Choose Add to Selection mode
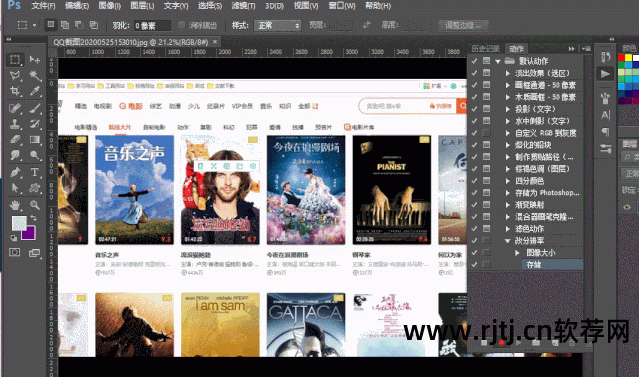The width and height of the screenshot is (639, 377). (x=65, y=25)
